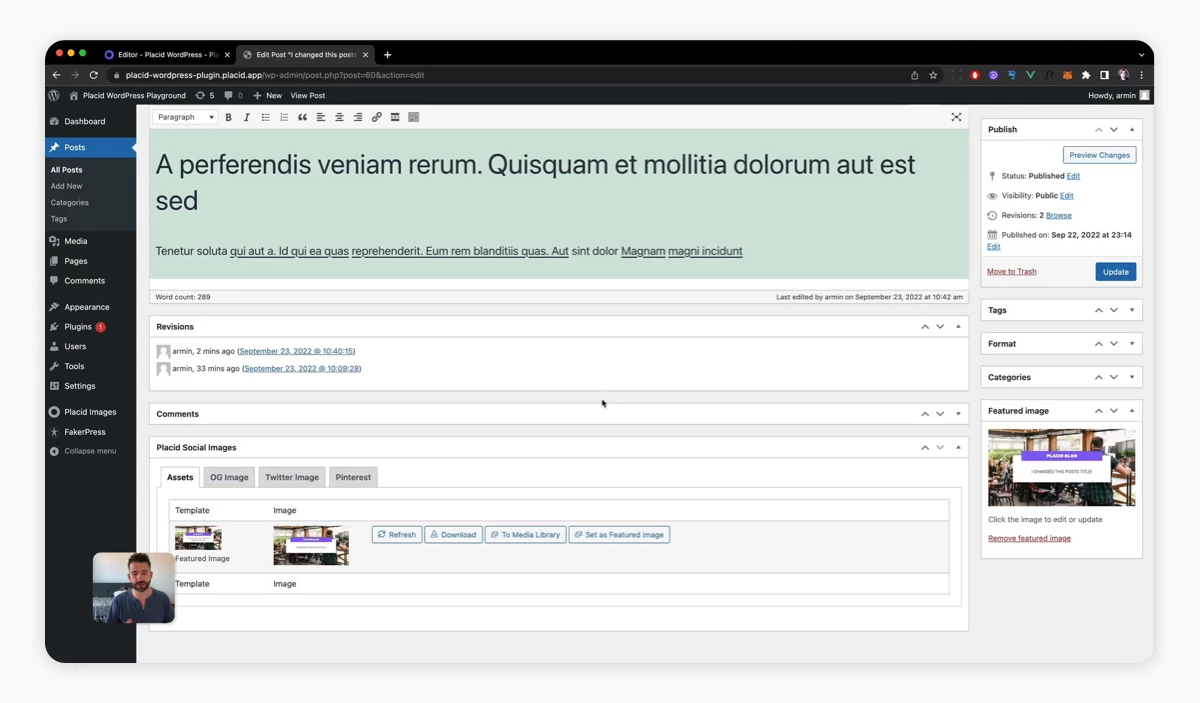This screenshot has width=1200, height=703.
Task: Align text right in editor
Action: (358, 117)
